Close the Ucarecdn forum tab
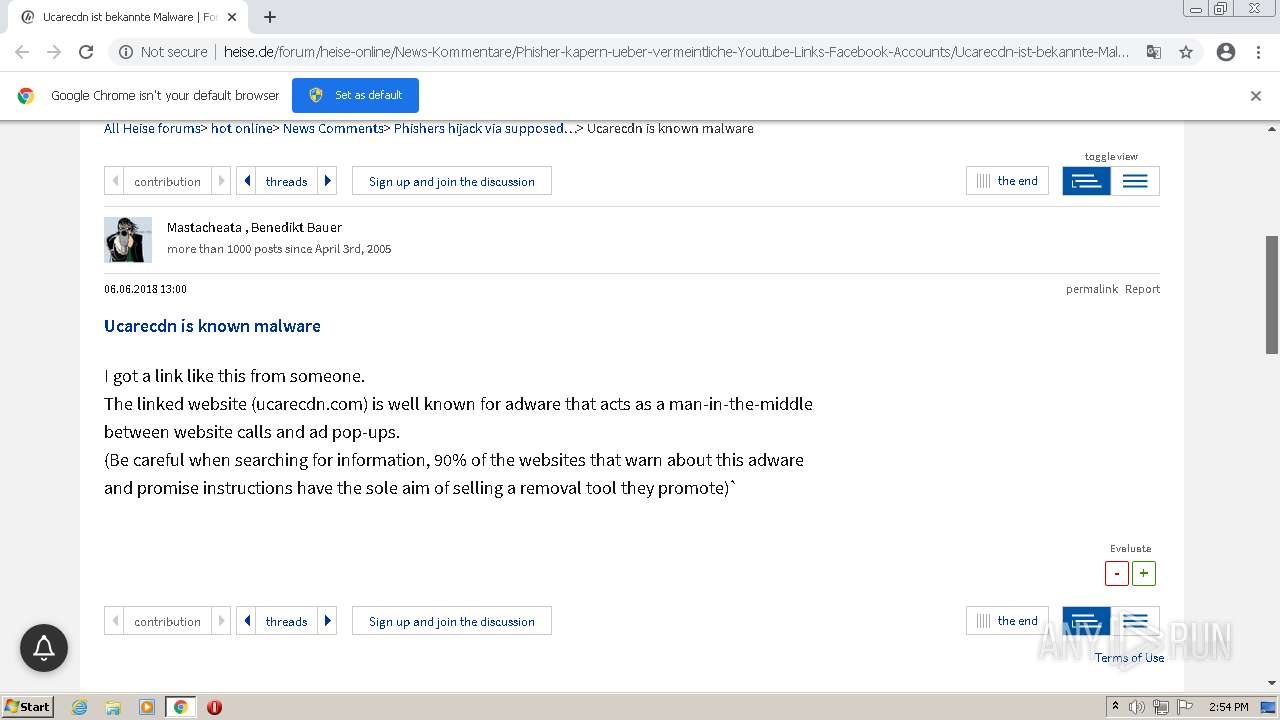The image size is (1280, 720). point(232,17)
